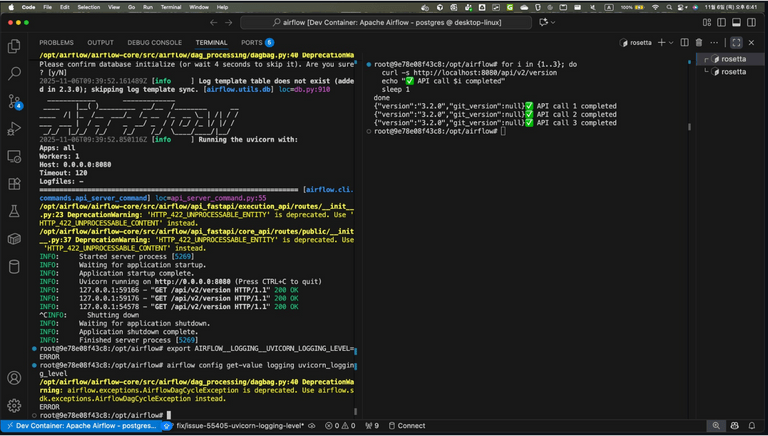Open the Testing flask icon
Screen dimensions: 768x436
pyautogui.click(x=14, y=212)
